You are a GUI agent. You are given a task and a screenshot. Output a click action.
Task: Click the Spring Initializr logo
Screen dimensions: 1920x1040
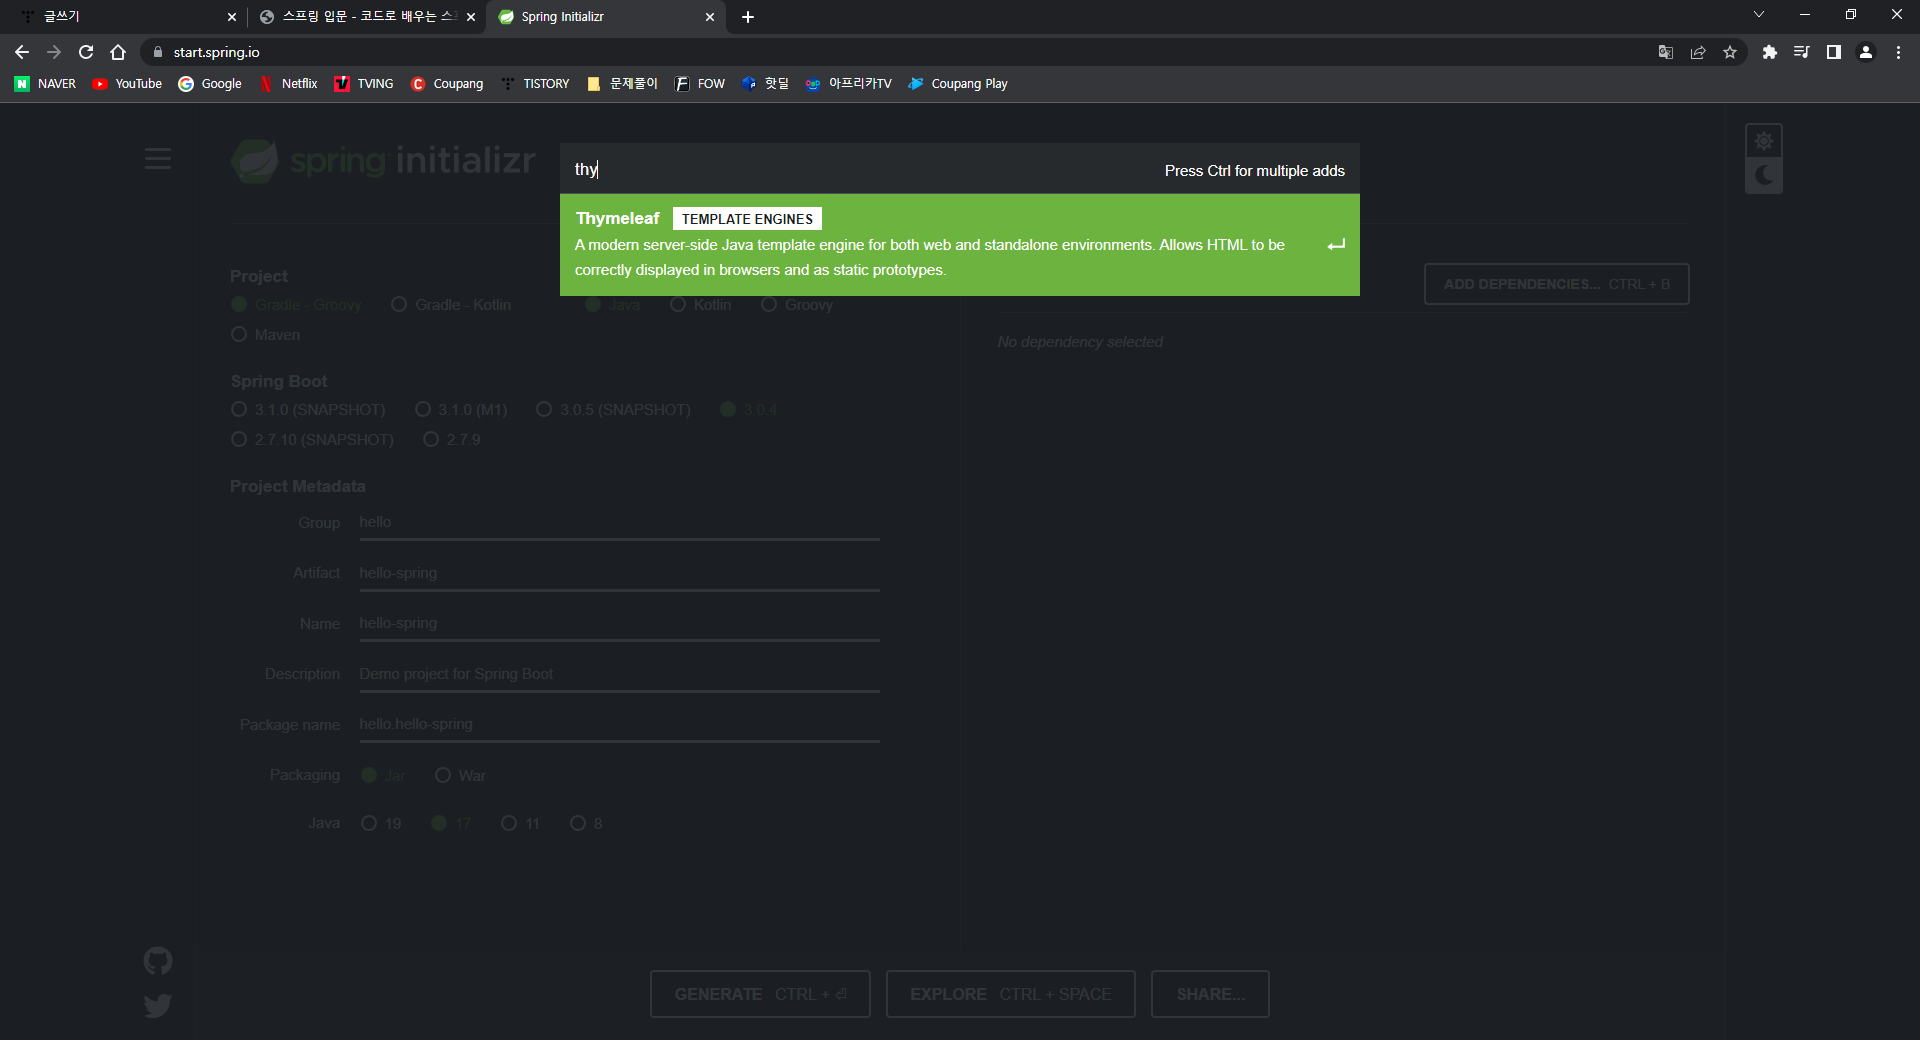[x=383, y=160]
